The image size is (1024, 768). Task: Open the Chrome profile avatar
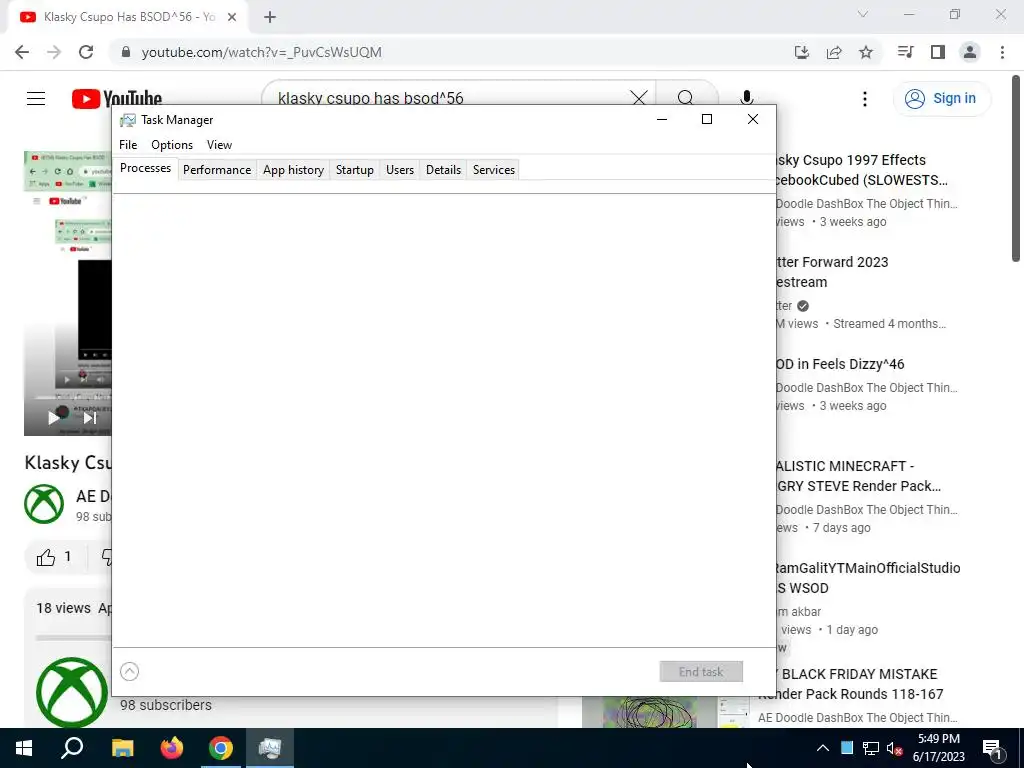(x=970, y=52)
